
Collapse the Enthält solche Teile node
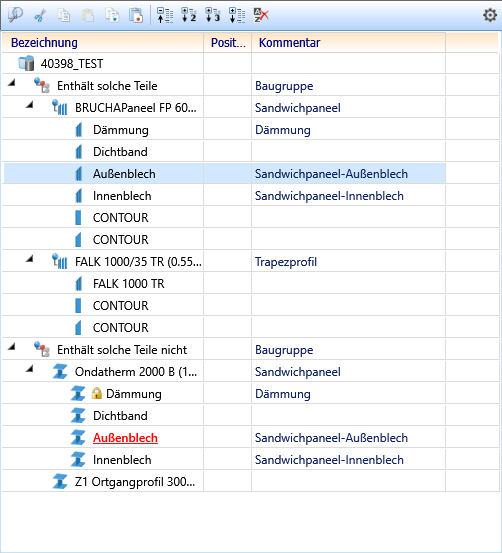(x=12, y=83)
